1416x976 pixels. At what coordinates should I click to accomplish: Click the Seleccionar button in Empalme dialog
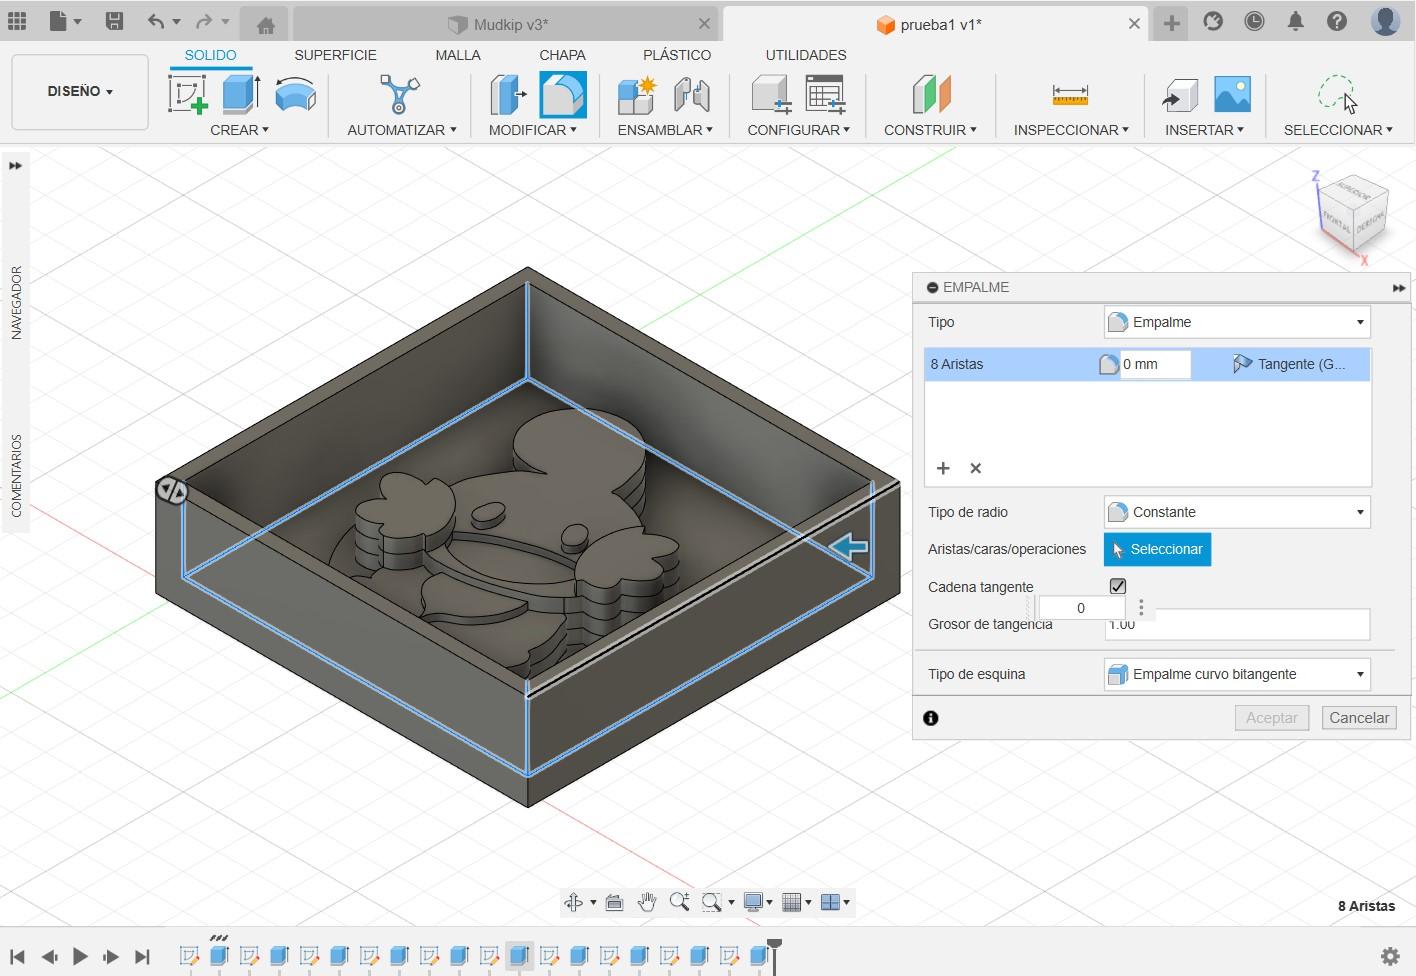coord(1157,549)
